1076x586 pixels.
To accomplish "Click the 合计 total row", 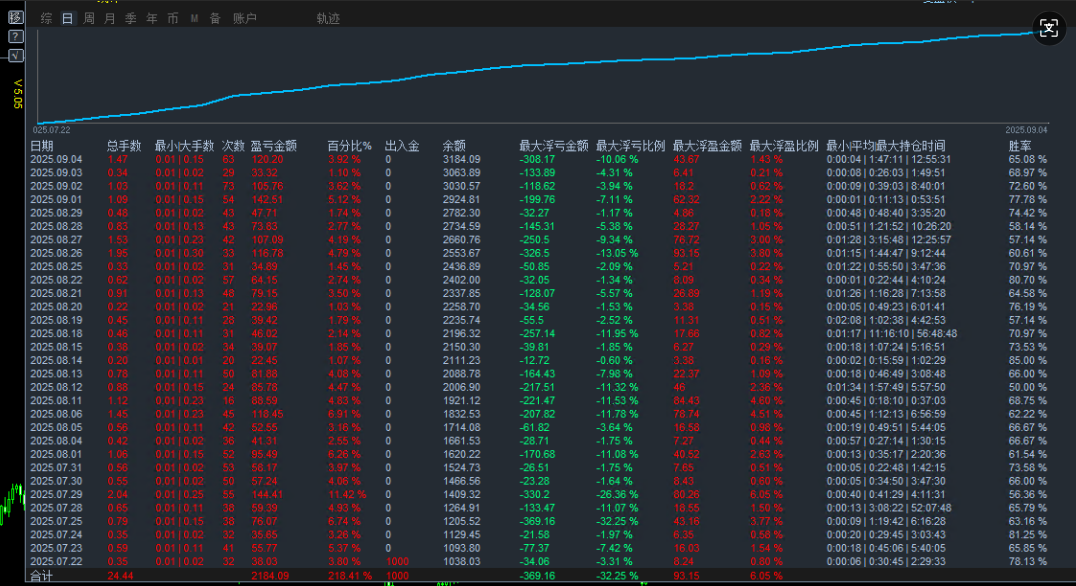I will pyautogui.click(x=42, y=577).
